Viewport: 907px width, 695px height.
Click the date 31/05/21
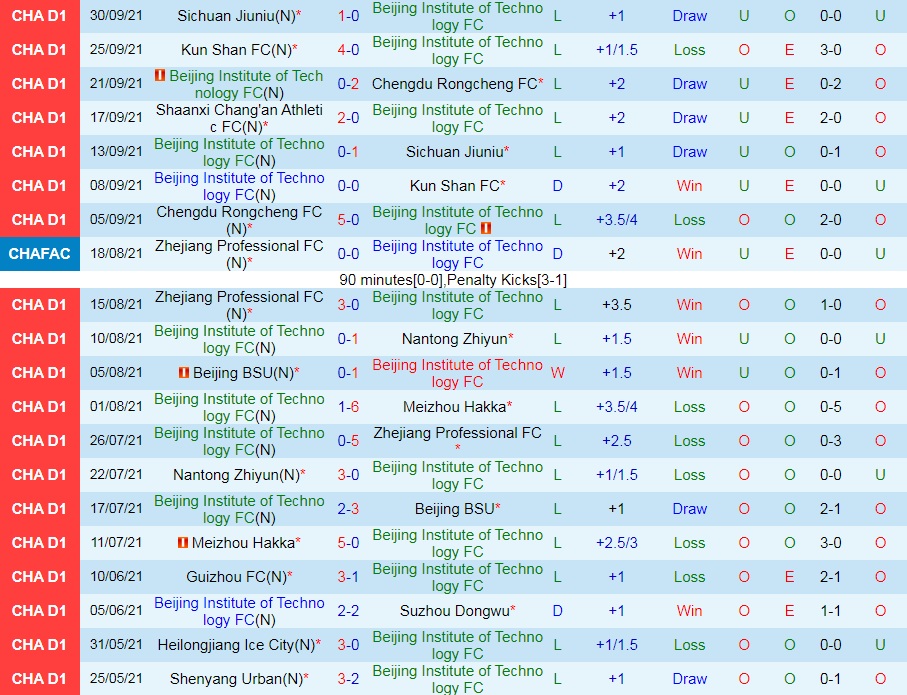[116, 645]
